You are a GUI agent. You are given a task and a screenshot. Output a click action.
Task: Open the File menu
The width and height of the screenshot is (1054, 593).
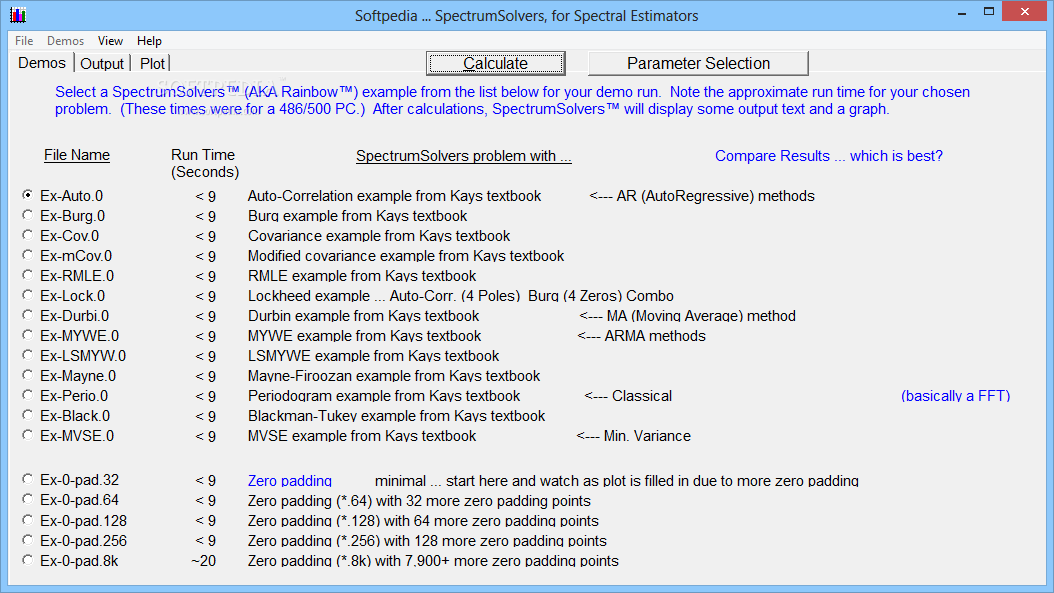point(24,41)
